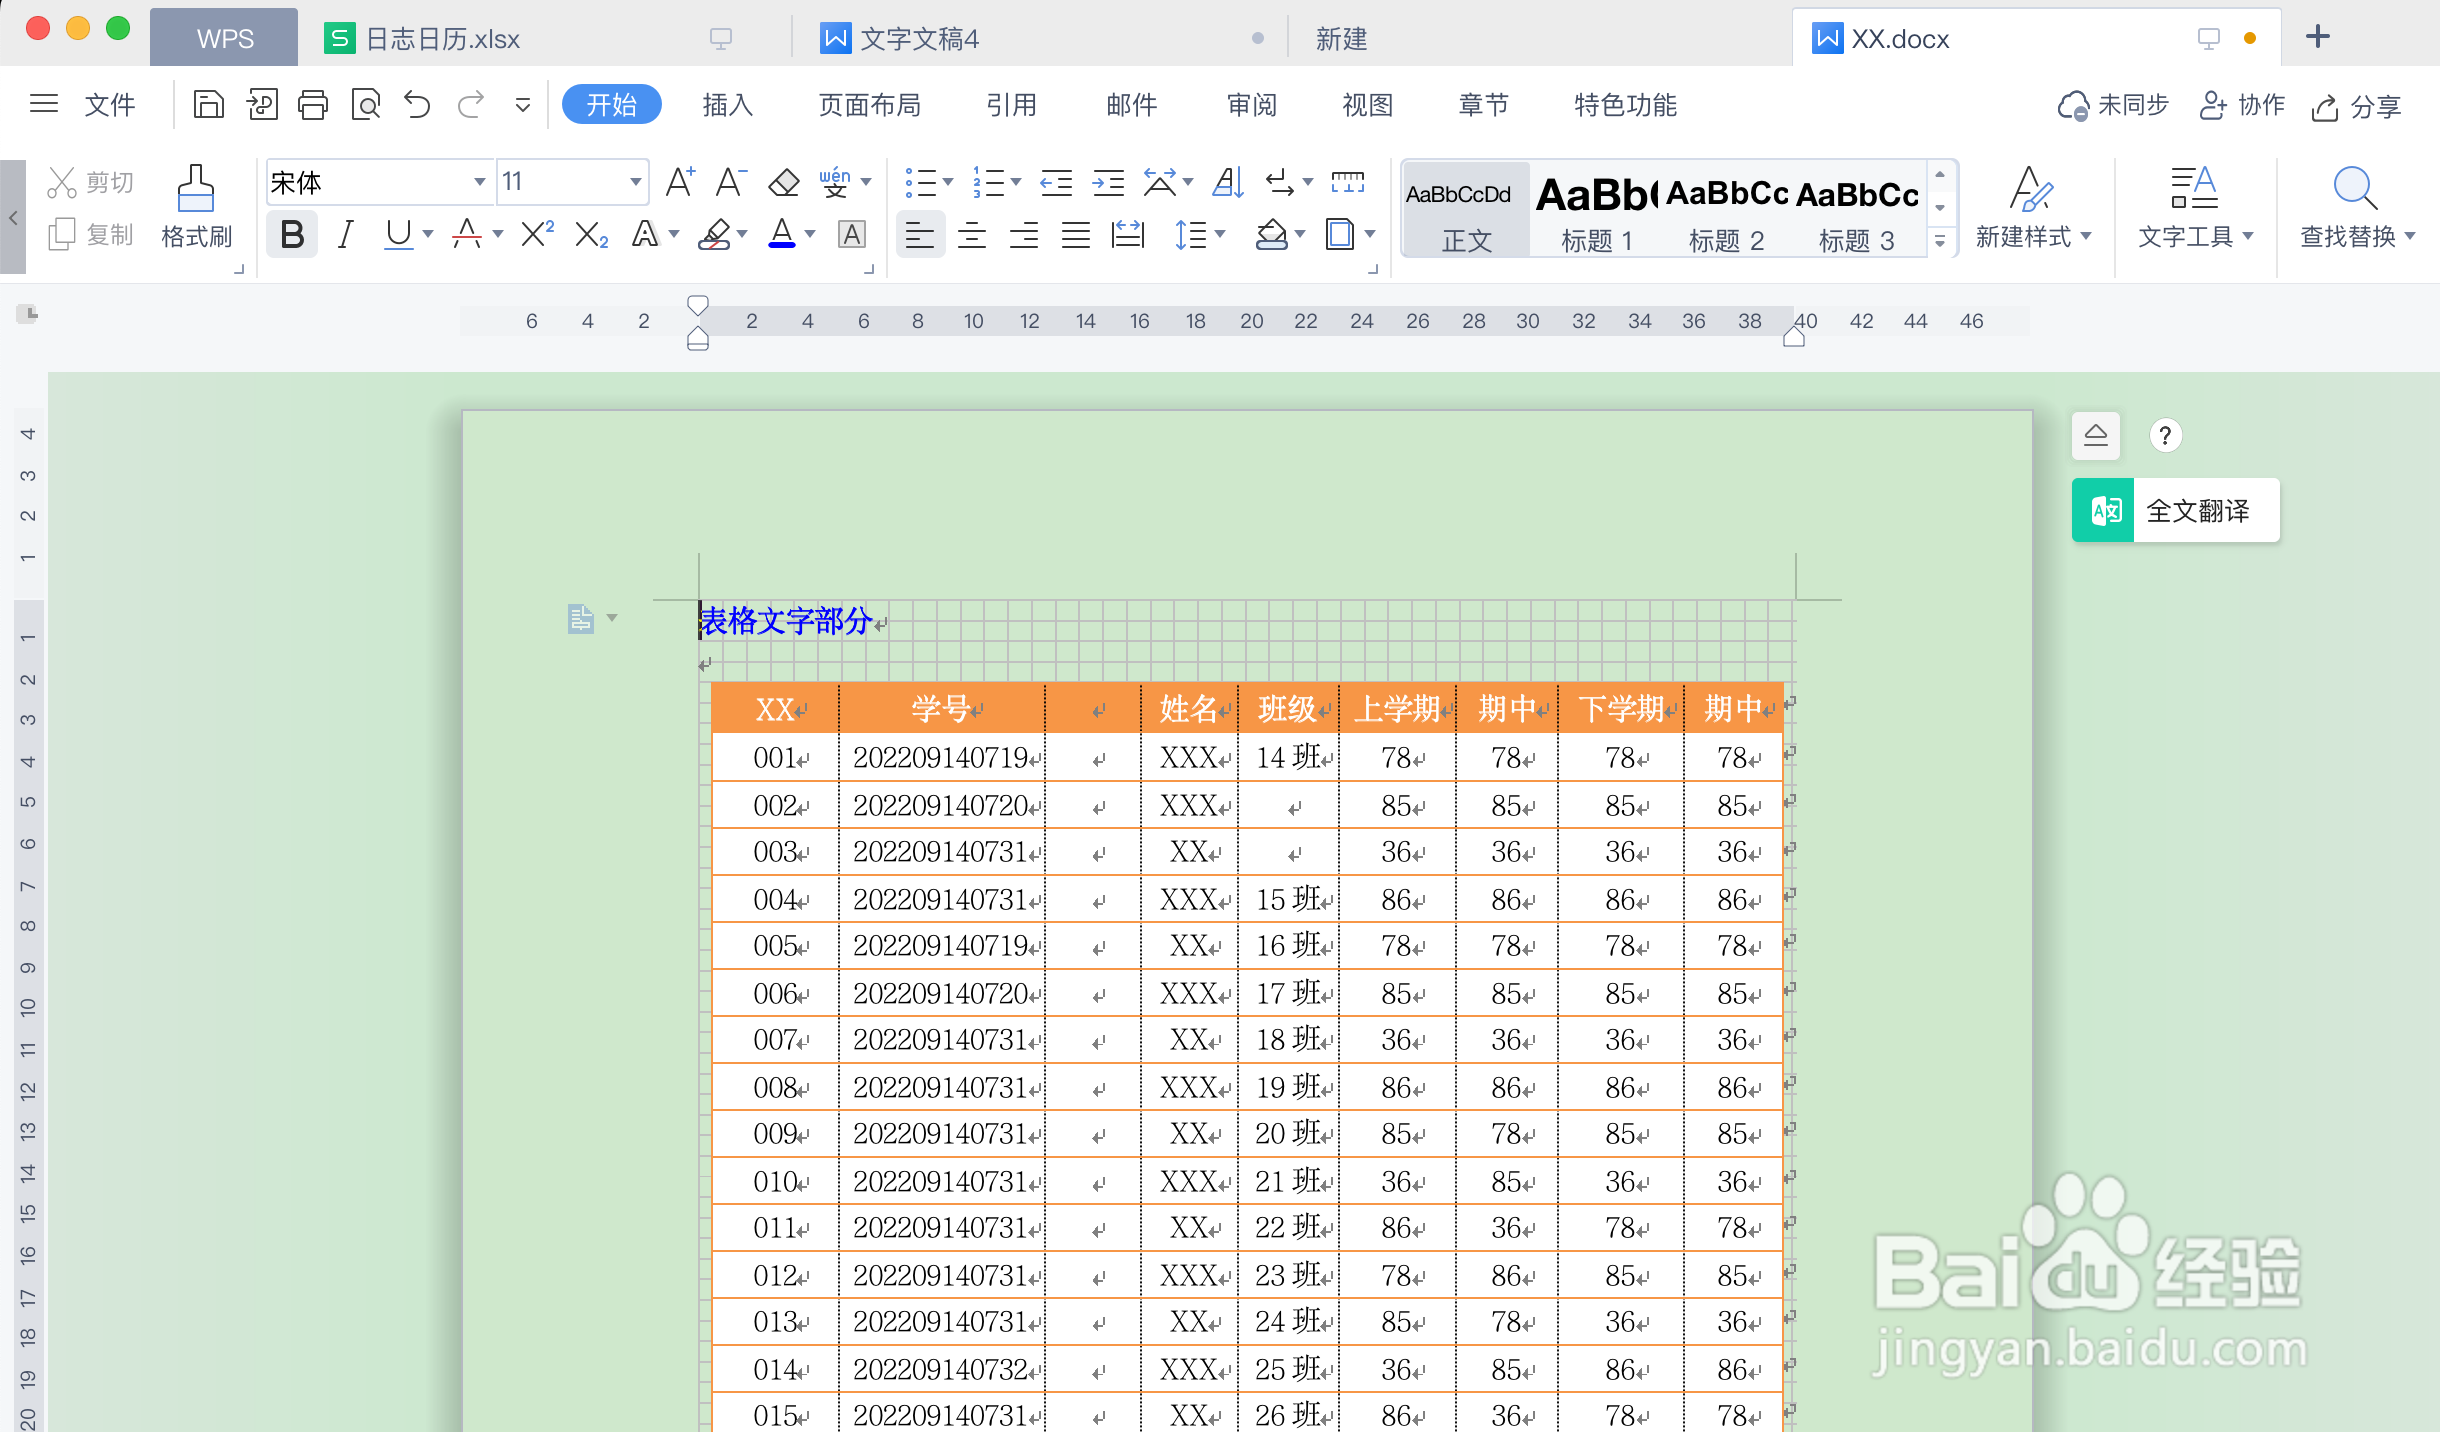This screenshot has height=1432, width=2440.
Task: Click the 分享 share button
Action: [2357, 106]
